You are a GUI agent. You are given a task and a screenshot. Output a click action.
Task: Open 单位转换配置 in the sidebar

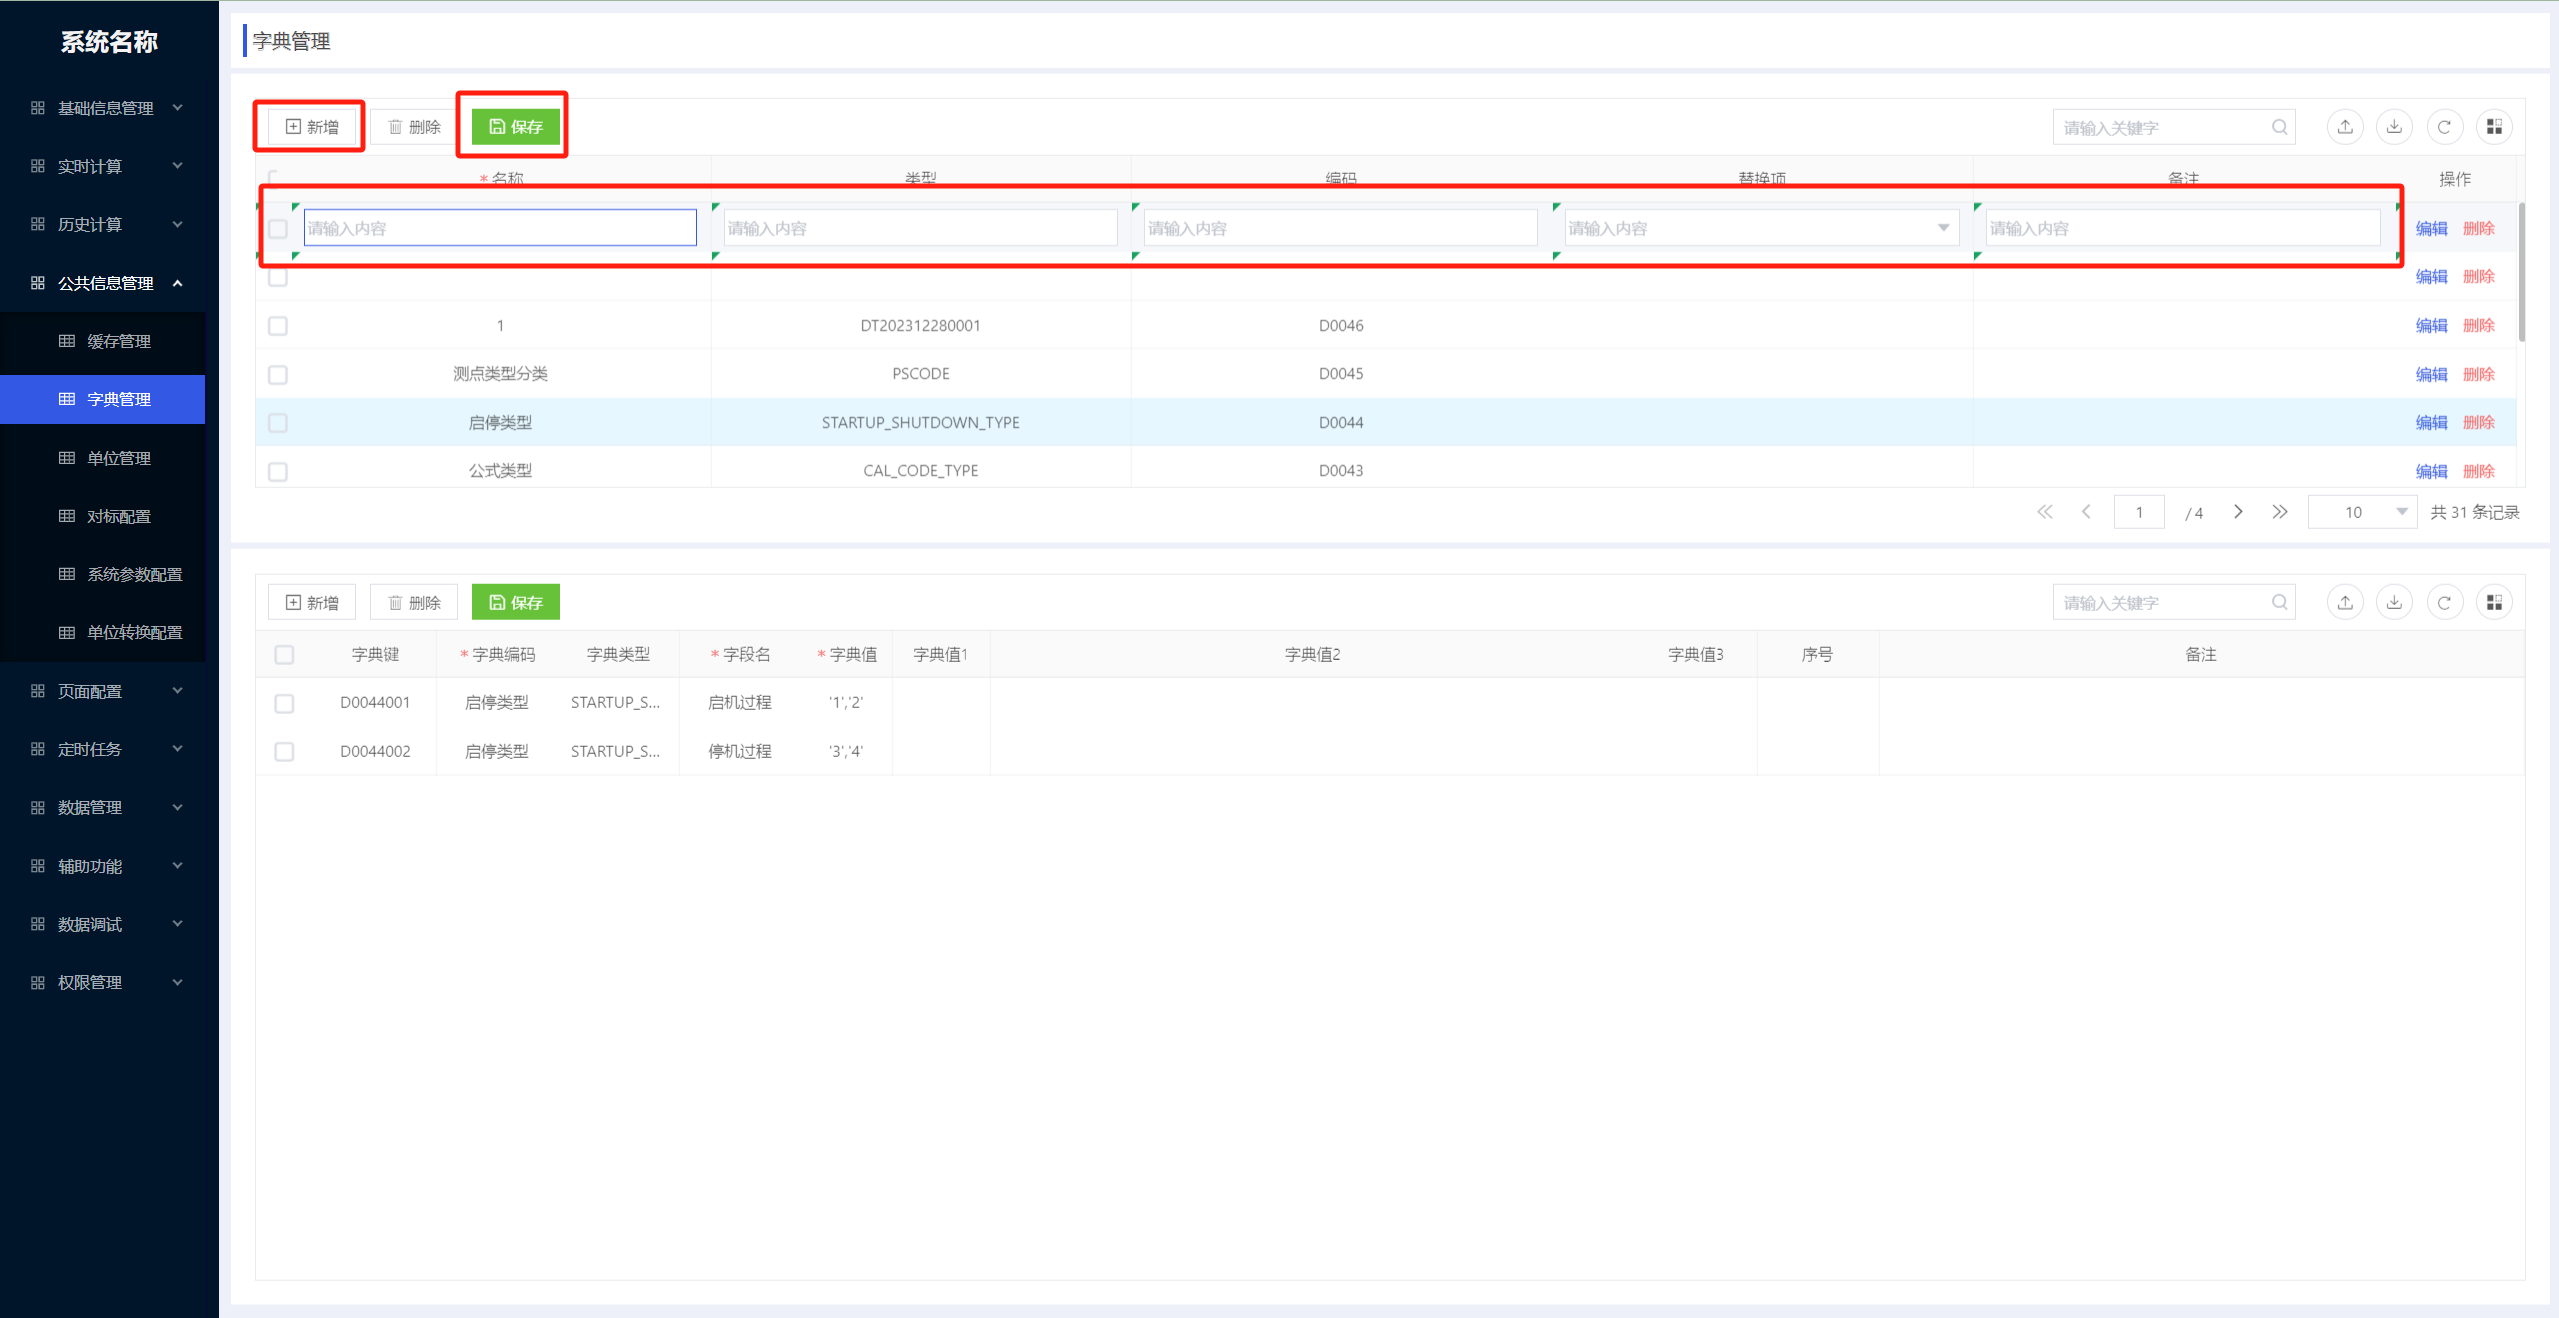(103, 632)
